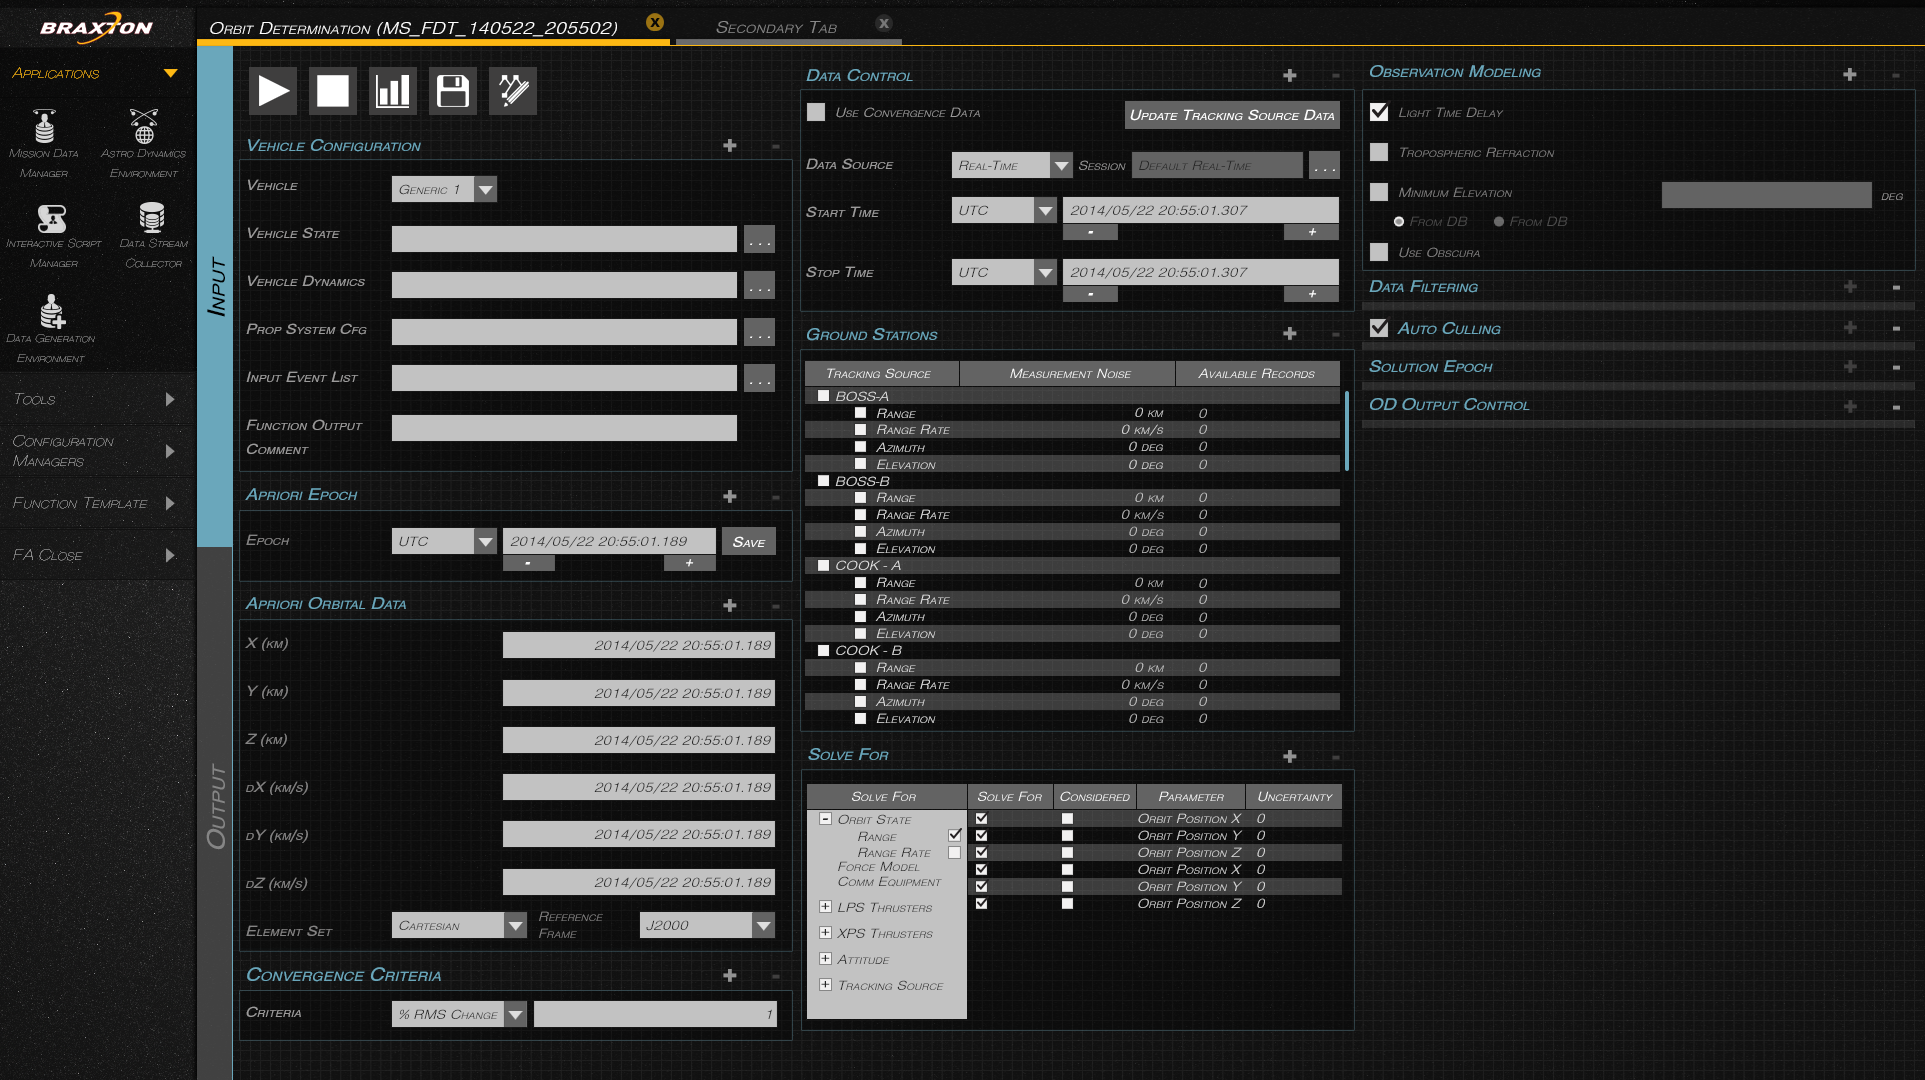The image size is (1925, 1080).
Task: Open the Interactive Script Manager
Action: (x=54, y=220)
